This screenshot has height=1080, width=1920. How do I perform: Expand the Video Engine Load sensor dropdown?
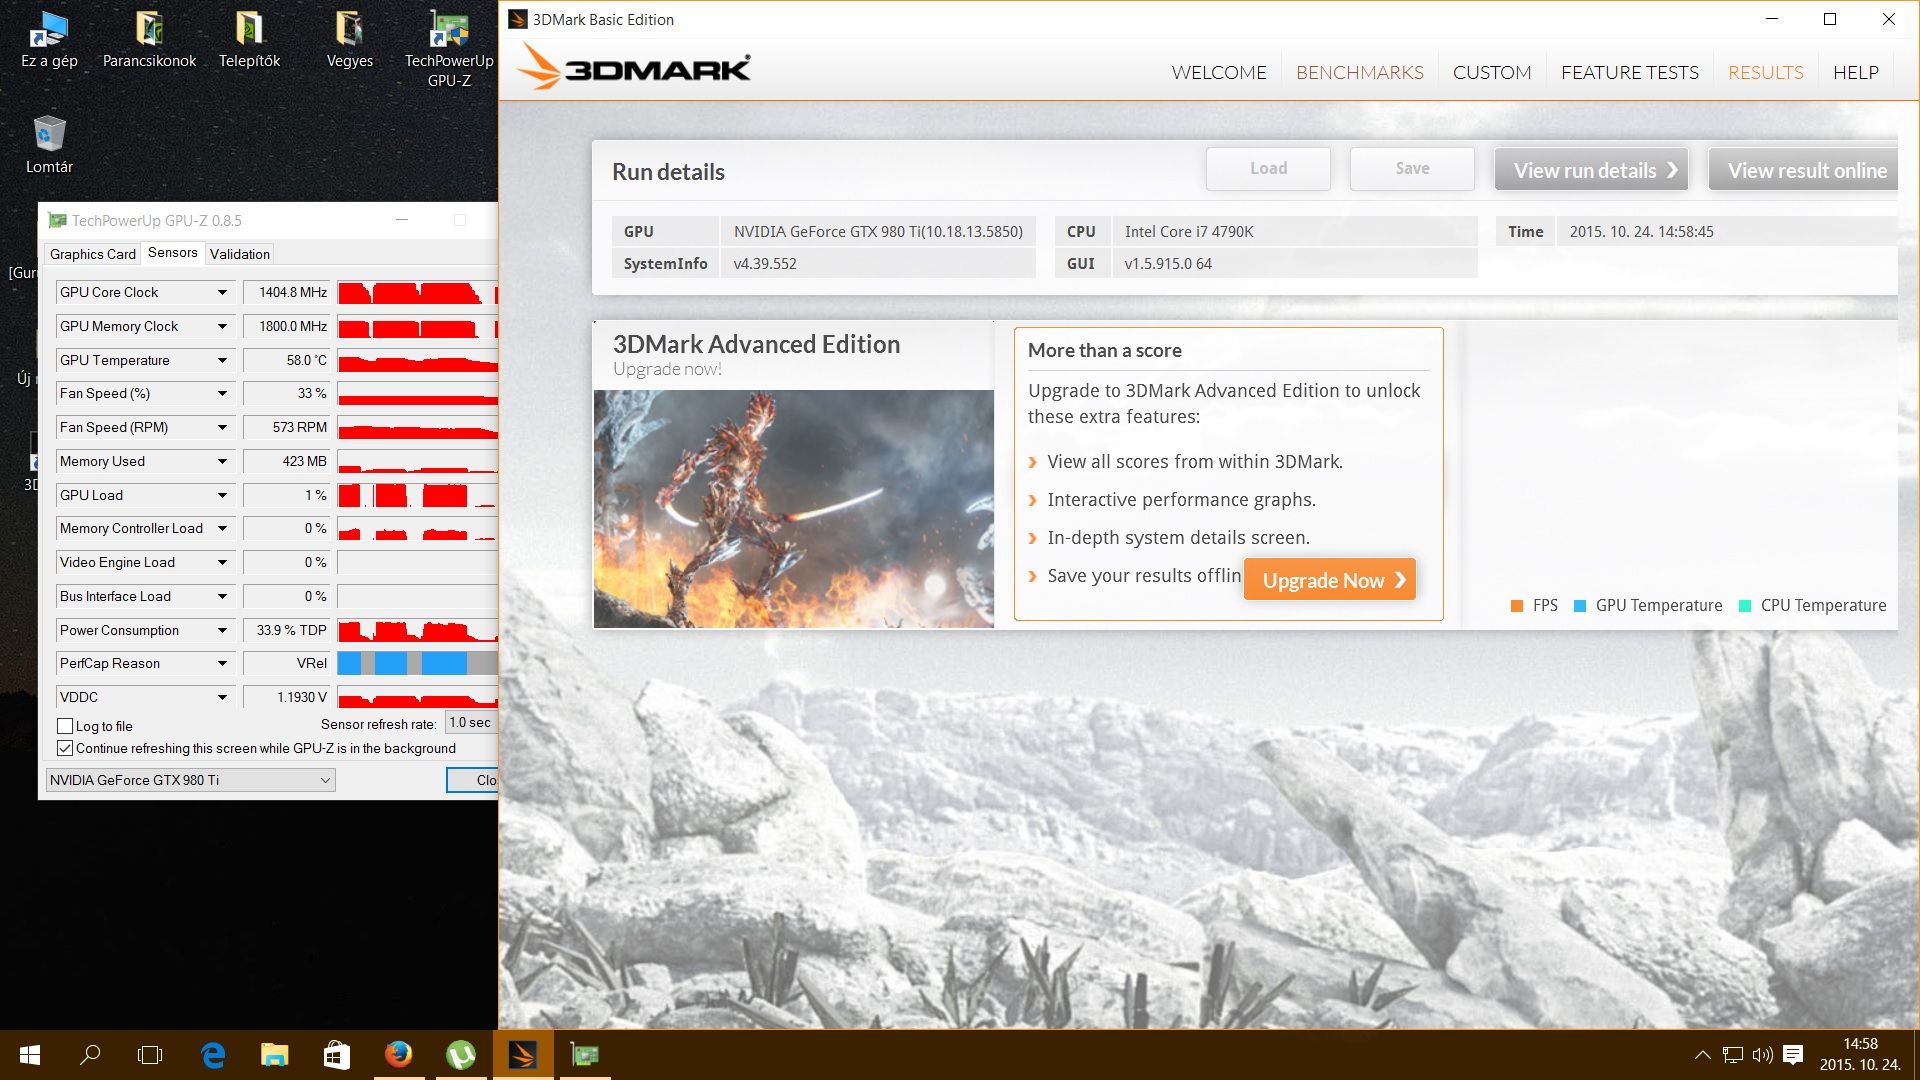coord(222,562)
